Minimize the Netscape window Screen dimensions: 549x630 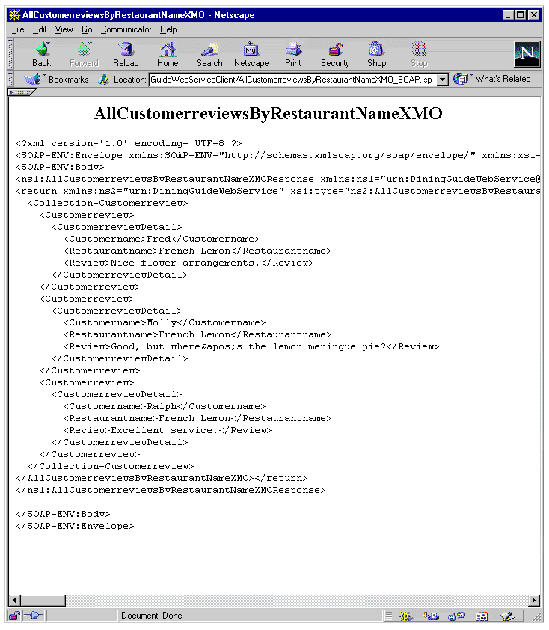pos(509,15)
